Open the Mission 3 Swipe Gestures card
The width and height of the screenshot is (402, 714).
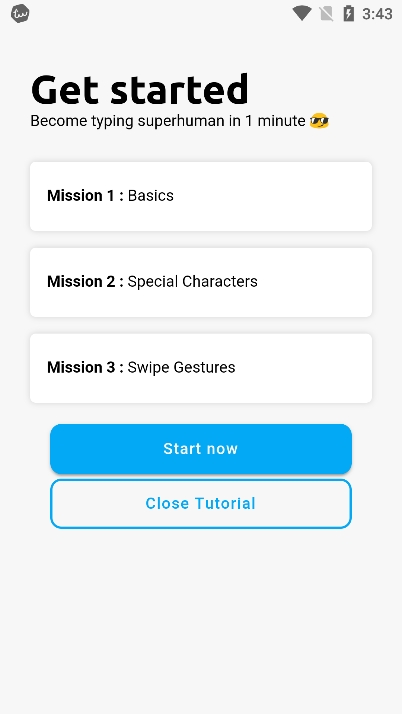(201, 368)
